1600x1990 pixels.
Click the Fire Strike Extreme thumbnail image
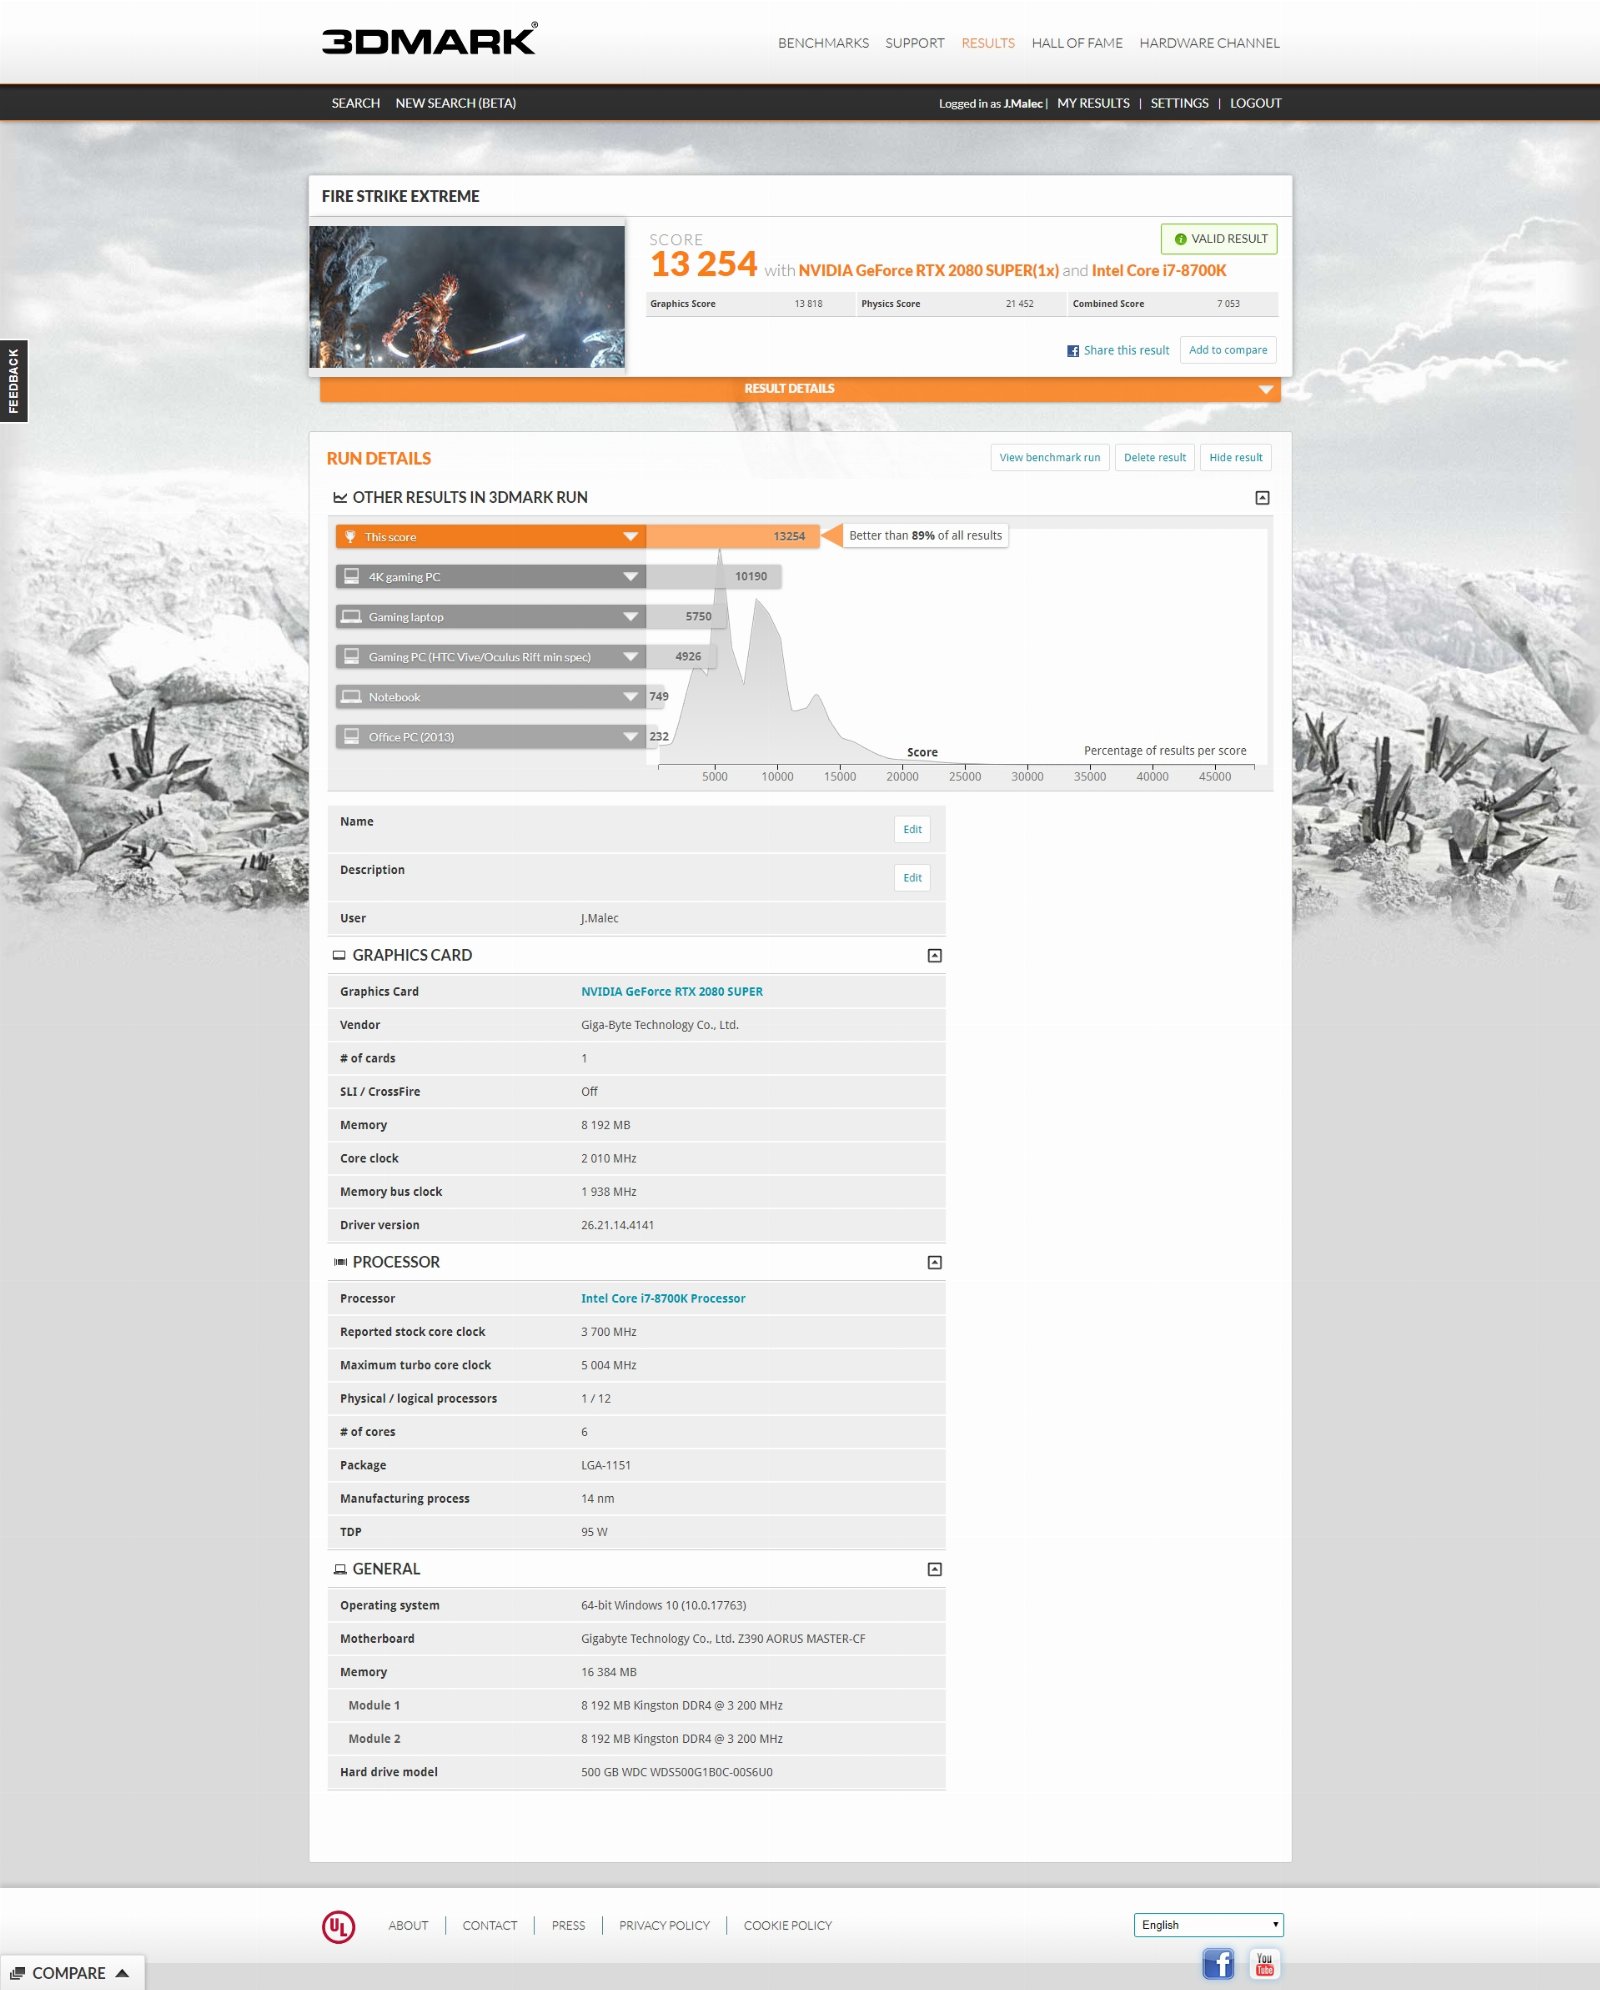click(467, 296)
